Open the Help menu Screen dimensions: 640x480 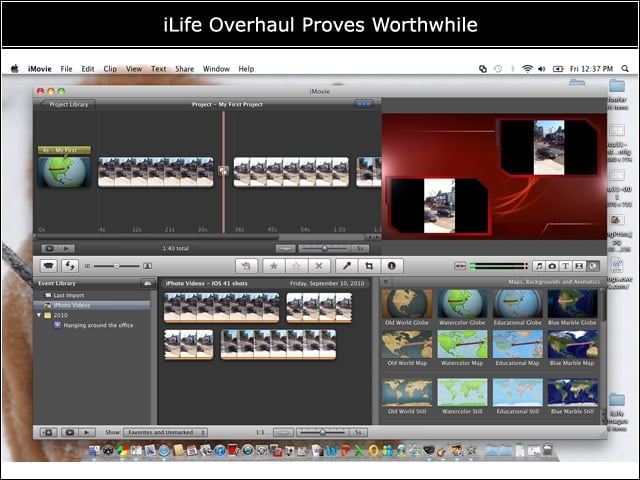coord(246,69)
